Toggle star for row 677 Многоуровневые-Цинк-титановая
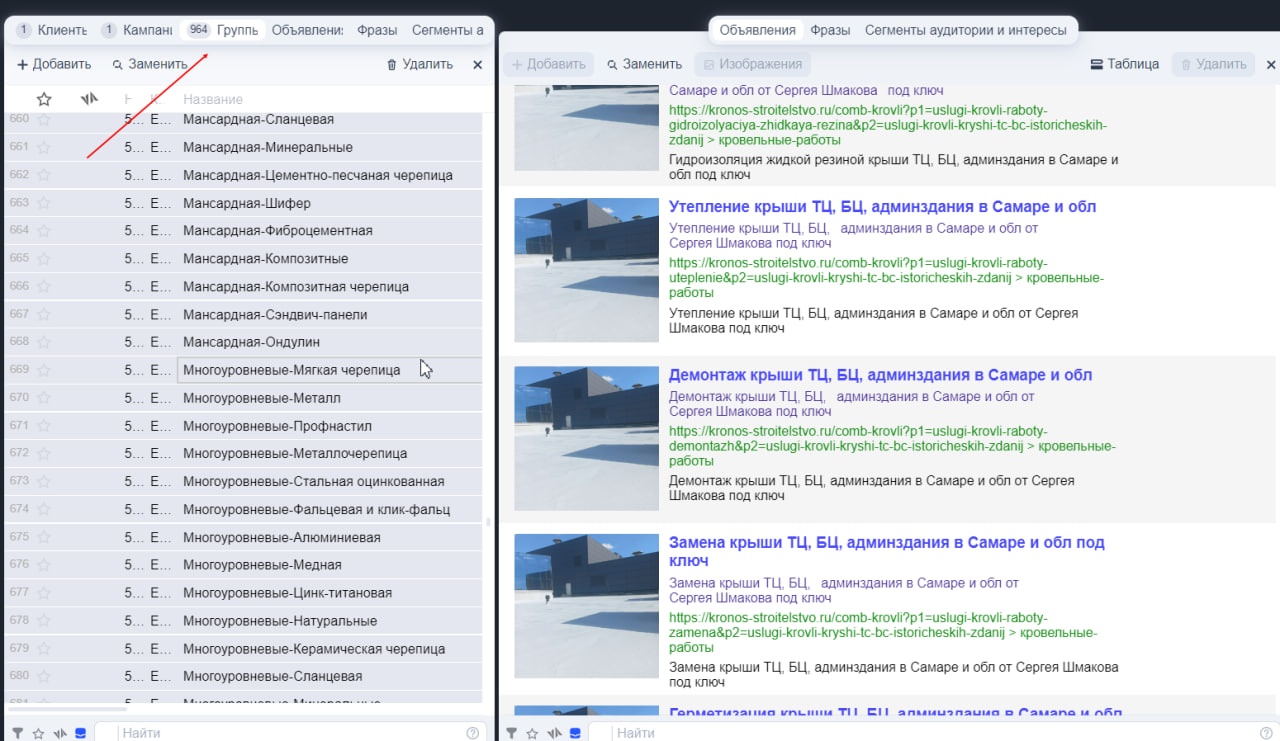This screenshot has height=741, width=1280. [x=44, y=593]
